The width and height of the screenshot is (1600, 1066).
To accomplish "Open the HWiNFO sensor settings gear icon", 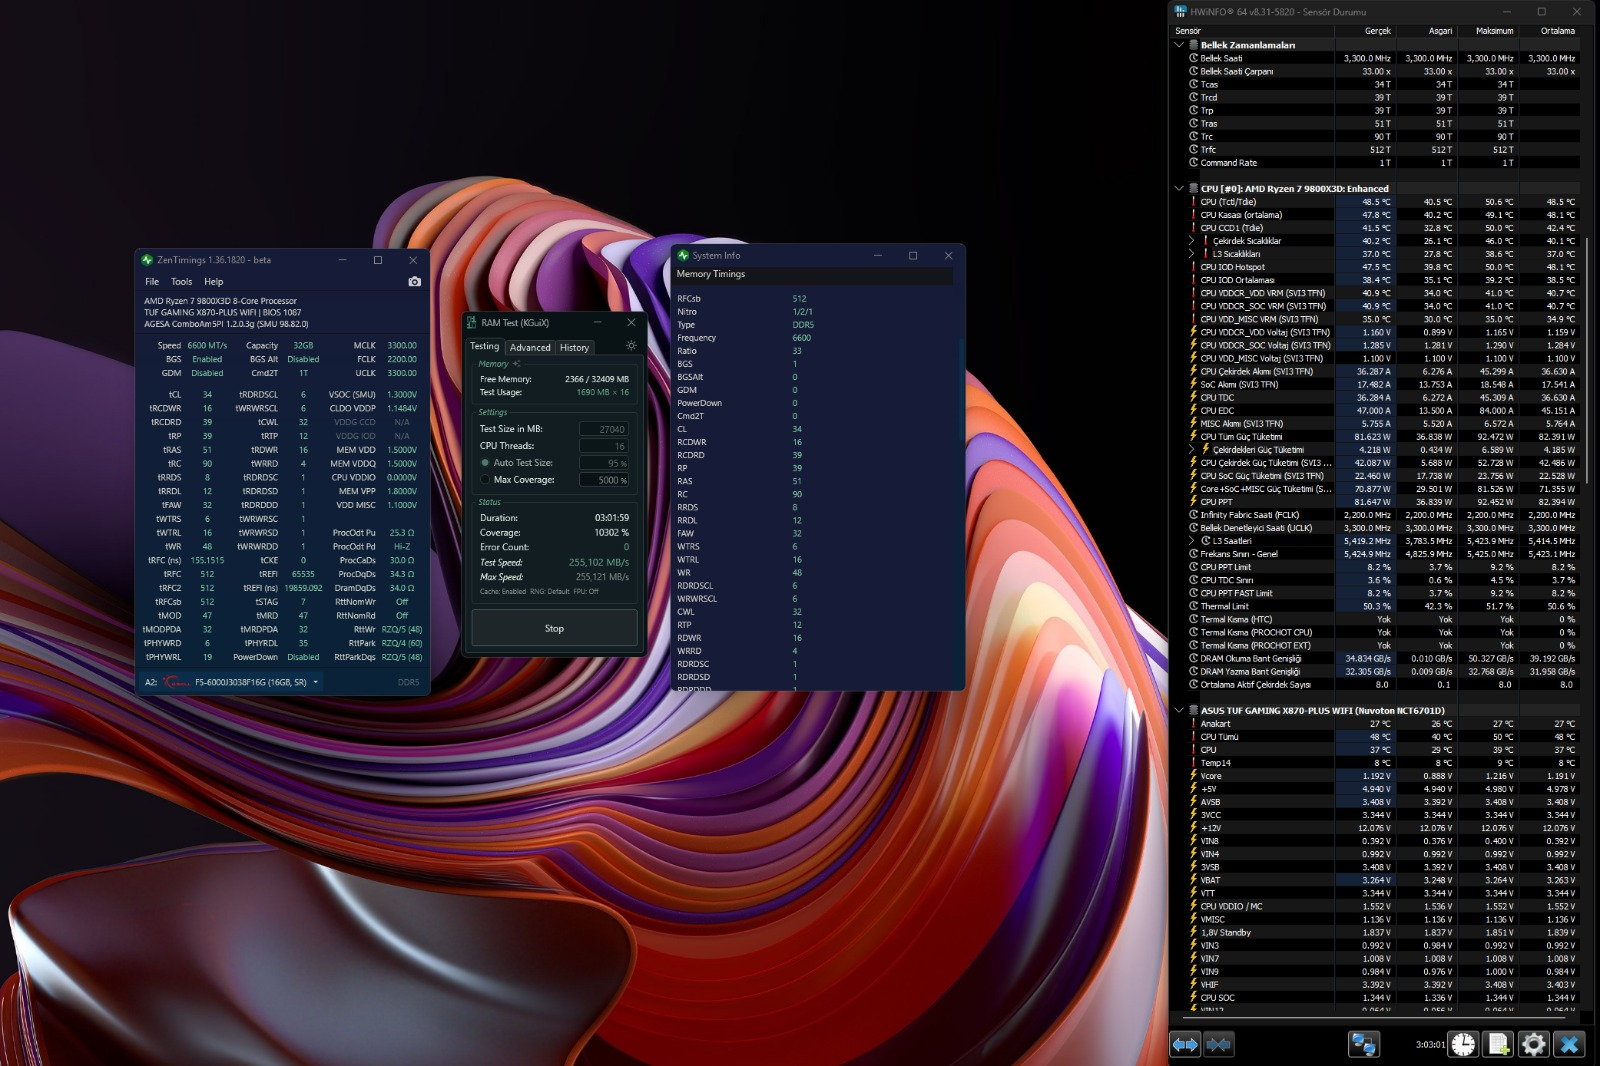I will (1534, 1044).
